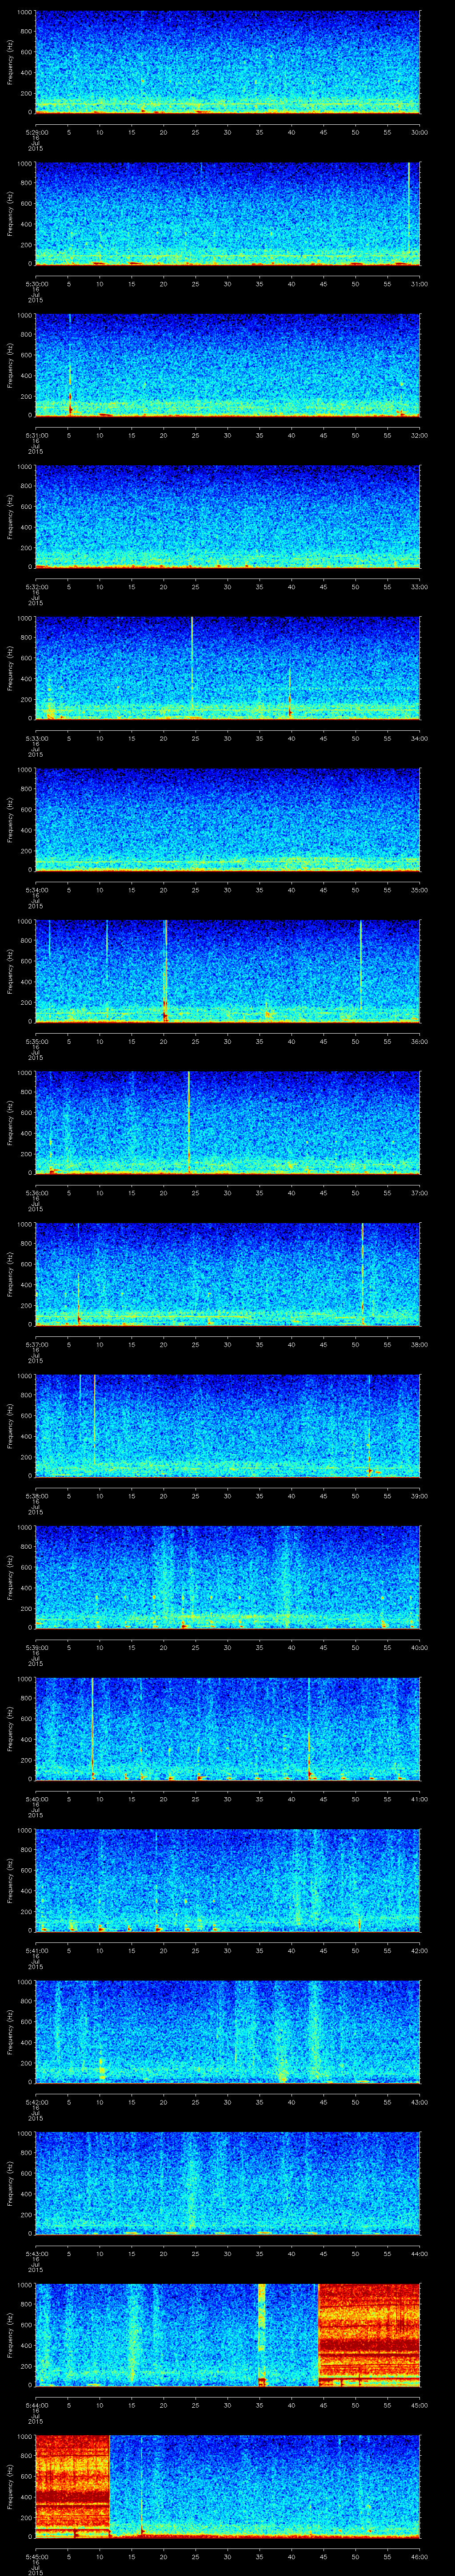
Task: Click the 5:35:00 start time label
Action: tap(36, 1041)
